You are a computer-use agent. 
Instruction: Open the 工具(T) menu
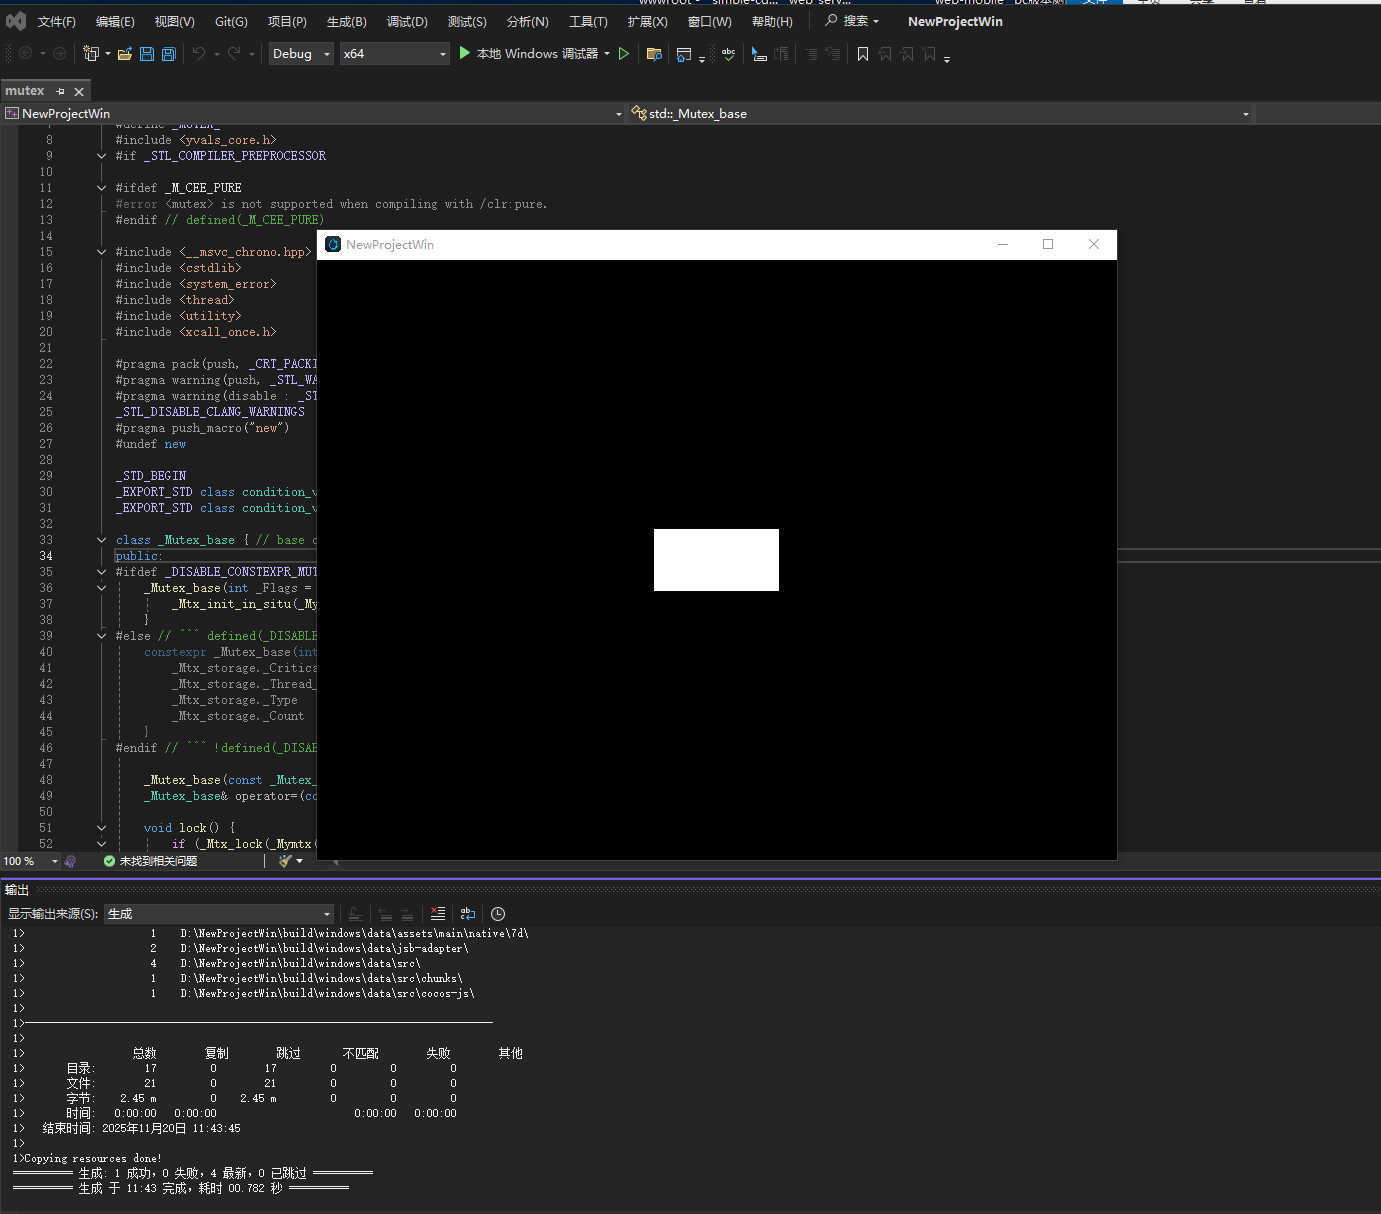pos(588,22)
